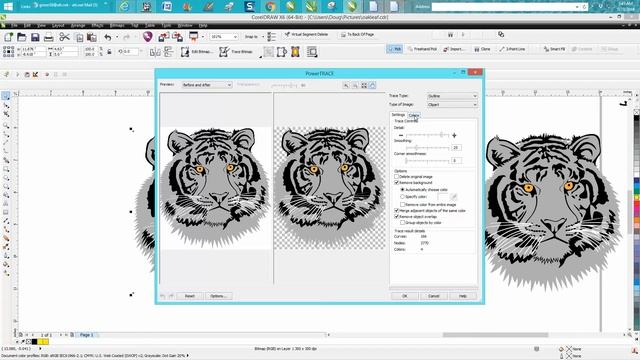Paste with the clipboard icon

point(92,38)
